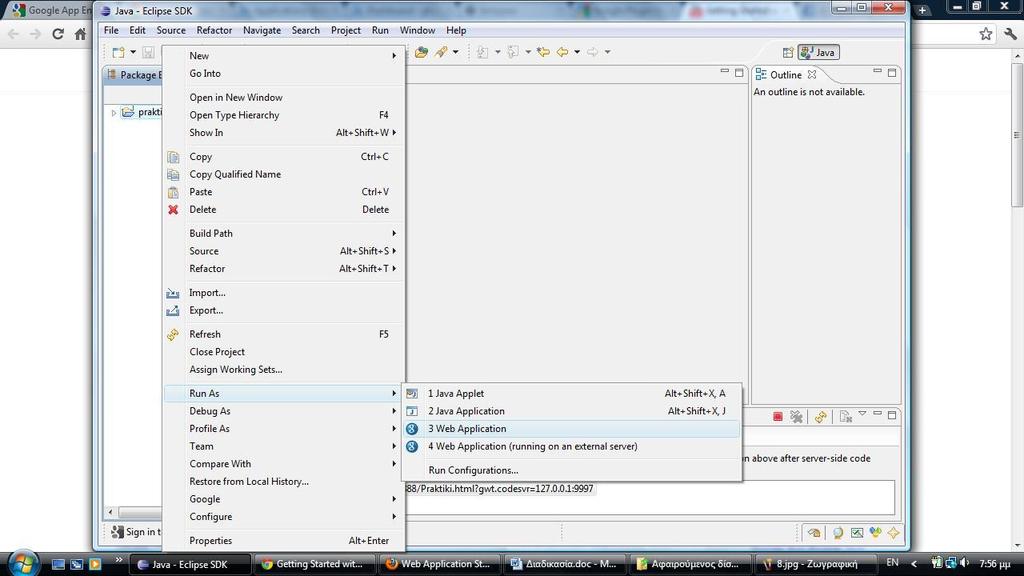Click the Next Annotation toolbar icon
Image resolution: width=1024 pixels, height=576 pixels.
pos(482,52)
